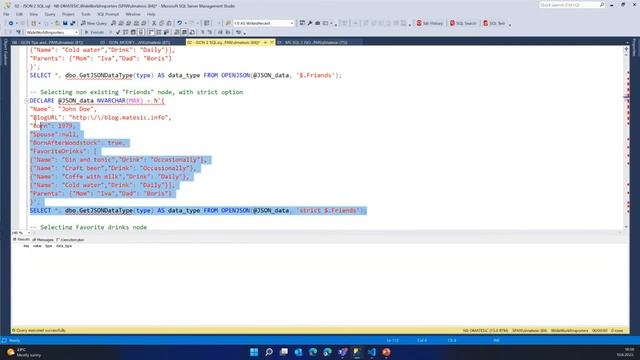Click the magnifier in Quick Launch box
Image resolution: width=640 pixels, height=360 pixels.
pyautogui.click(x=602, y=5)
